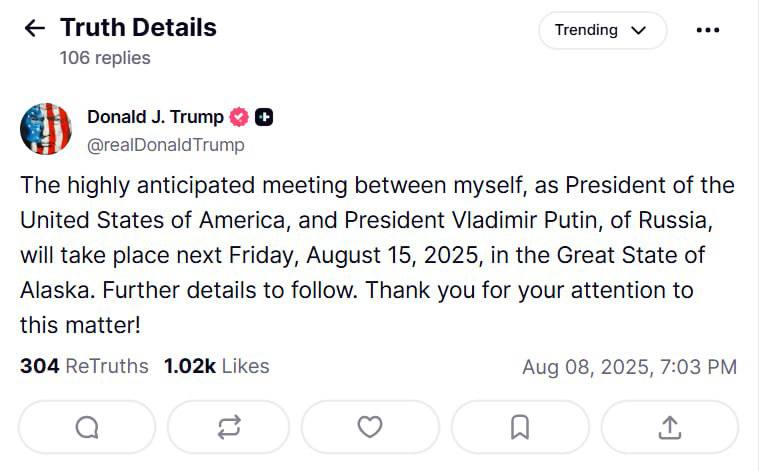Like the post with the heart icon

click(370, 427)
